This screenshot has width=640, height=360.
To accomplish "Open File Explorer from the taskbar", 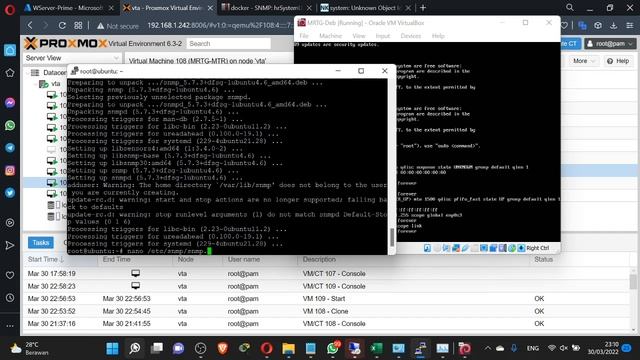I will [x=289, y=348].
